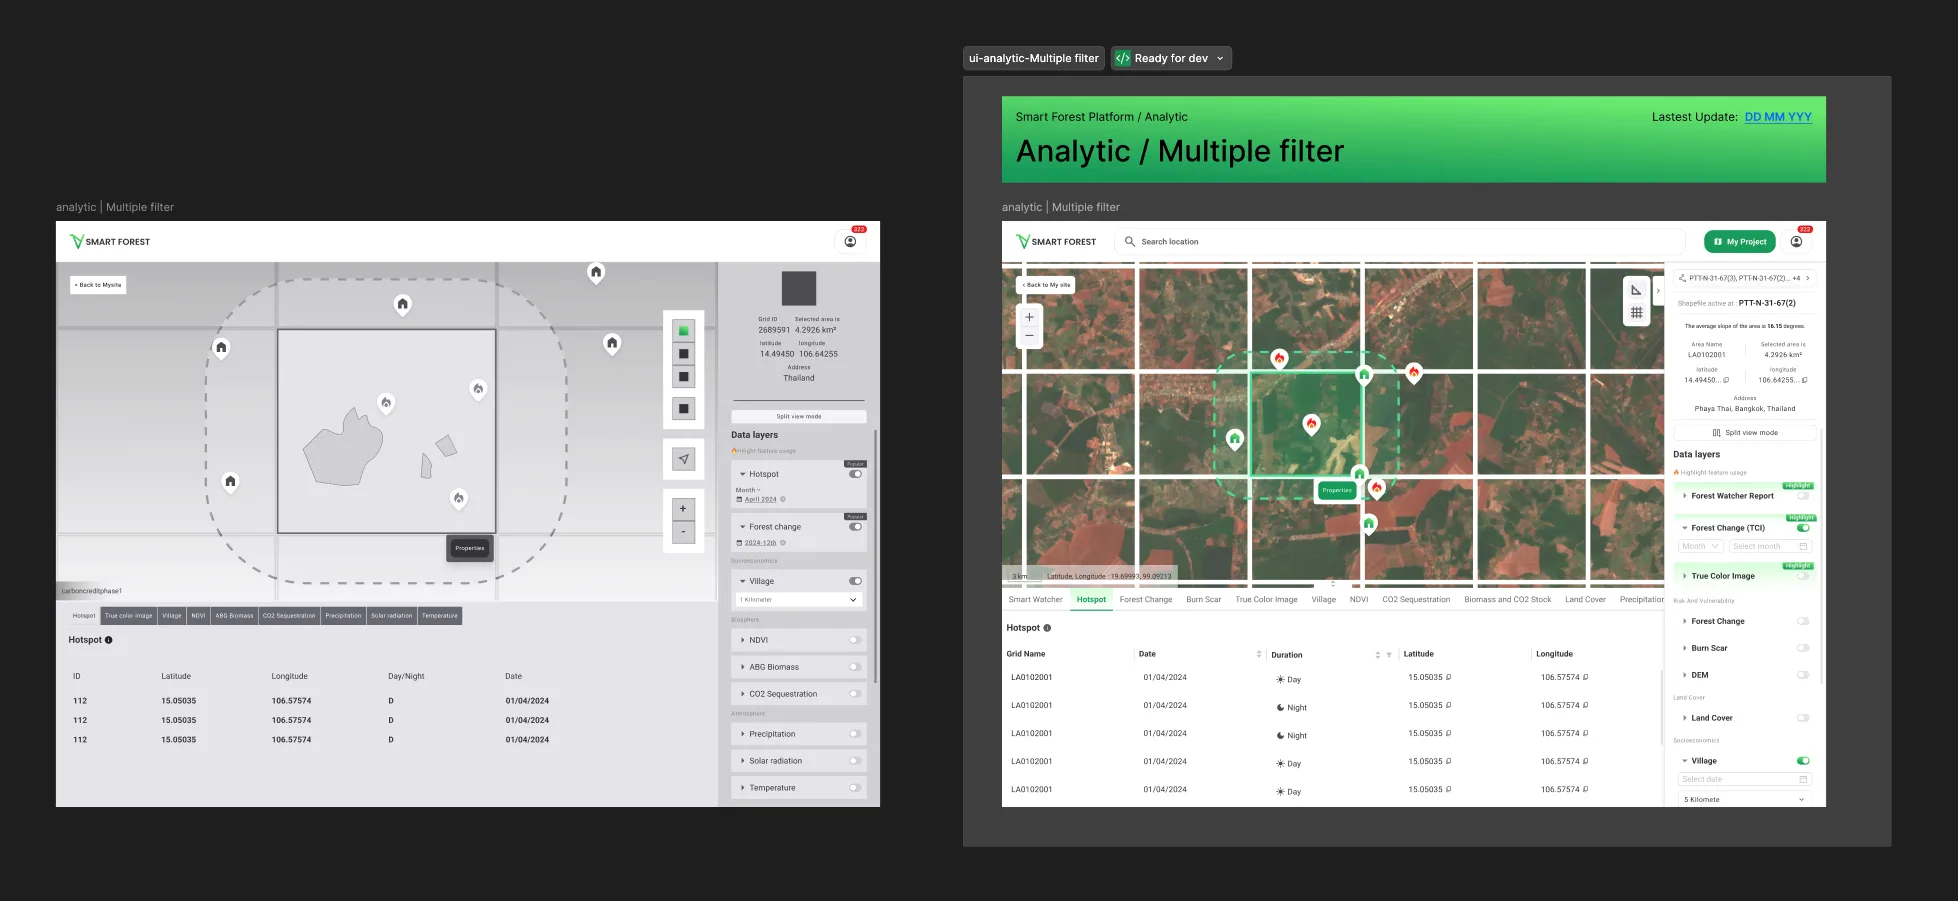Select the CO2 Sequestration tab in colored design
This screenshot has width=1958, height=901.
pyautogui.click(x=1416, y=600)
